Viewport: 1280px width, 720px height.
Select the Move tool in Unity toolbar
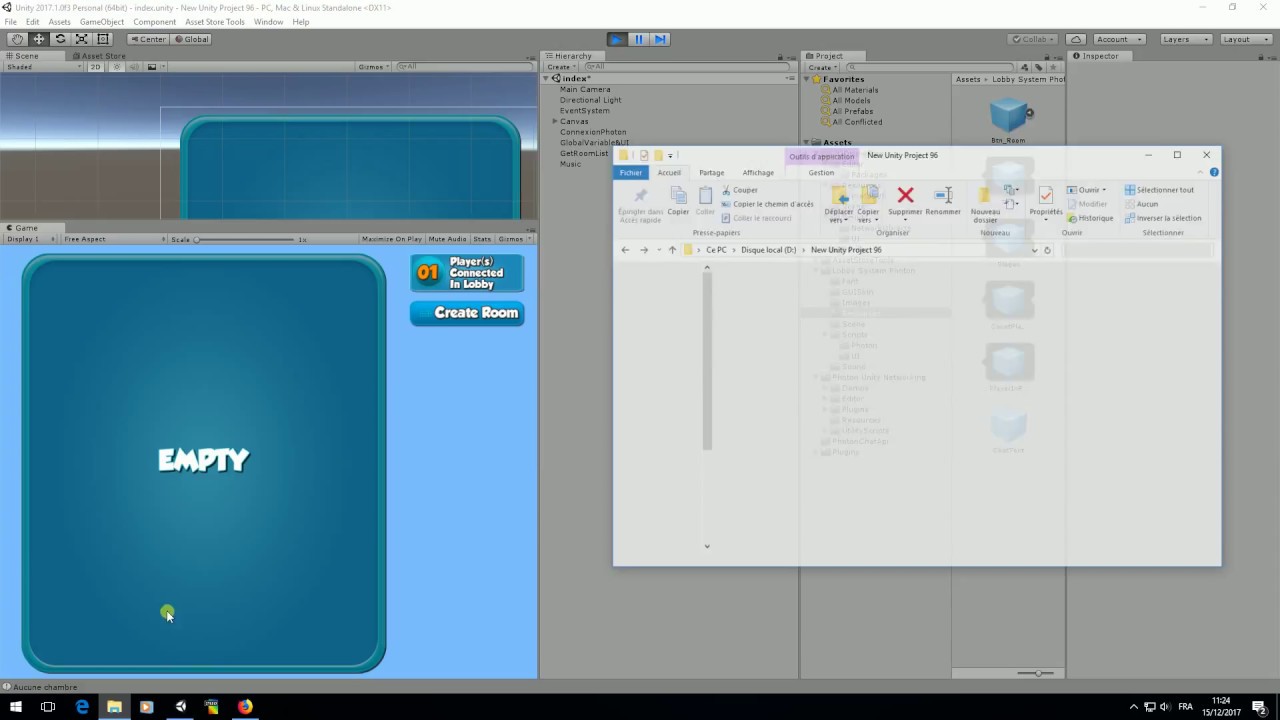[39, 39]
